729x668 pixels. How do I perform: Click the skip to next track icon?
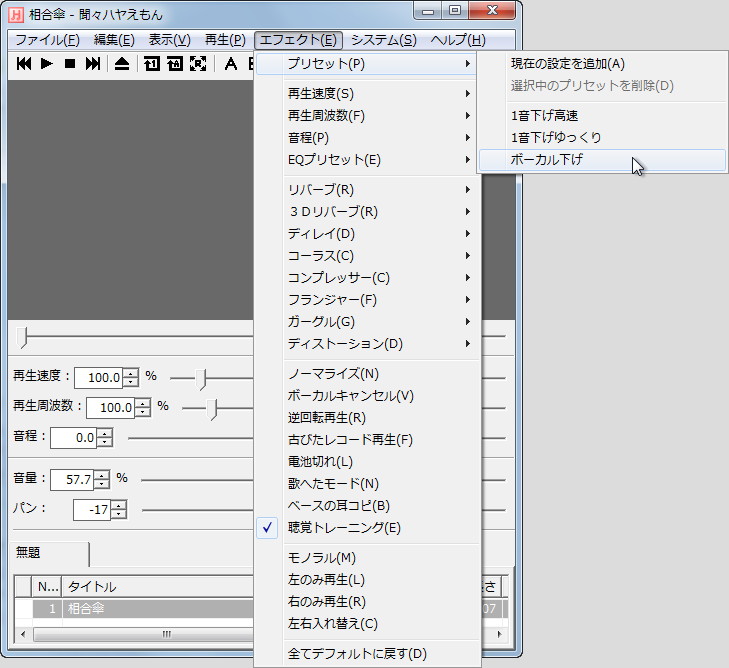pos(93,64)
